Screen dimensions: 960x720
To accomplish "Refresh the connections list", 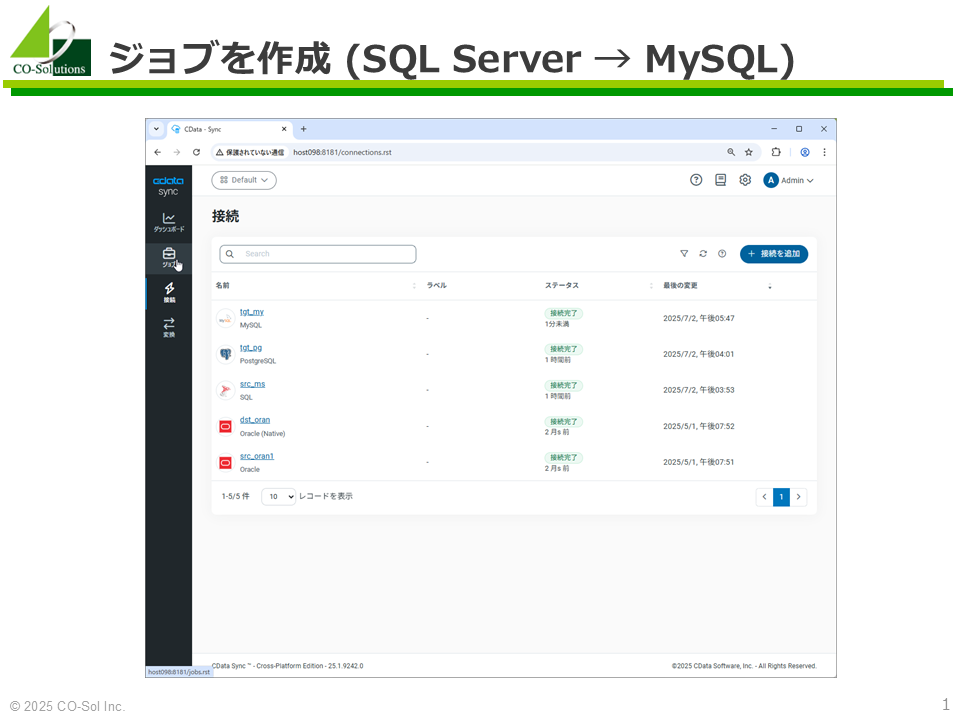I will [703, 253].
